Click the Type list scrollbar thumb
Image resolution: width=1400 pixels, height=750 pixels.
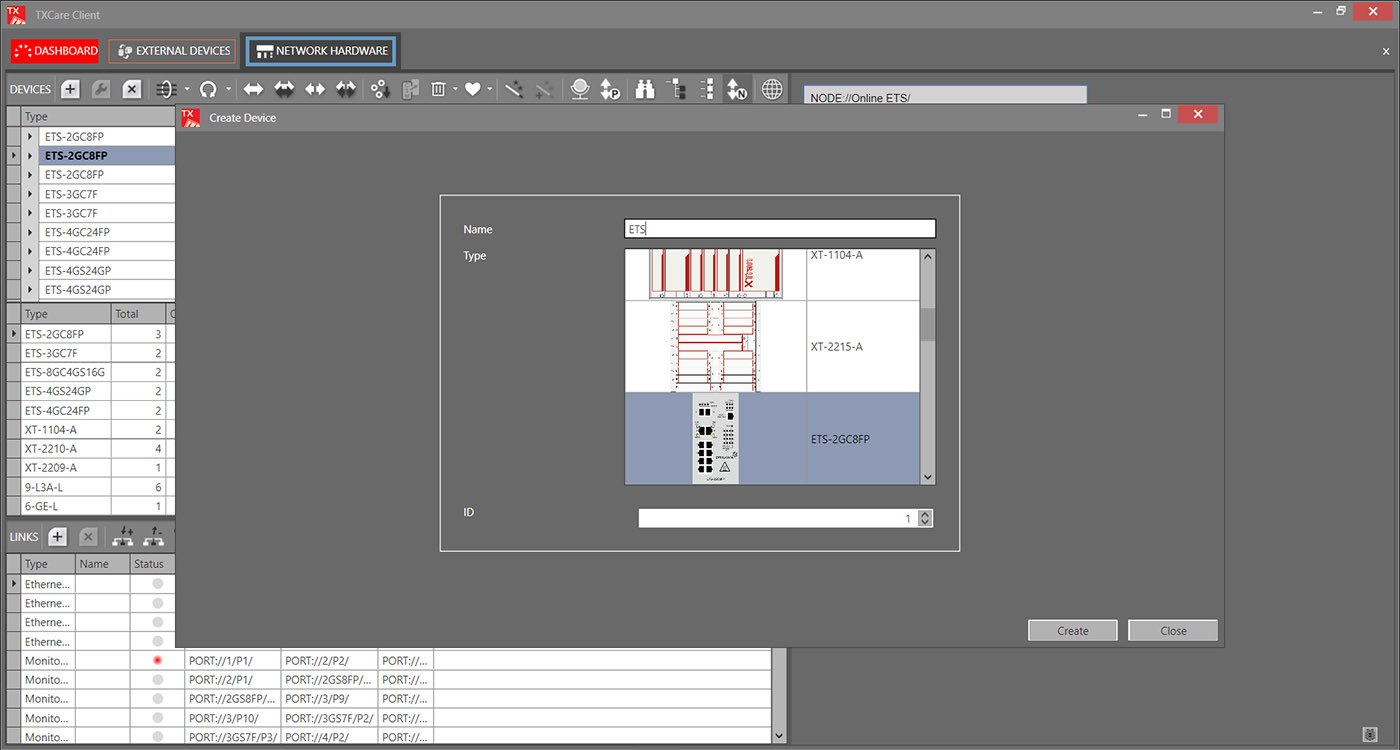[x=928, y=324]
